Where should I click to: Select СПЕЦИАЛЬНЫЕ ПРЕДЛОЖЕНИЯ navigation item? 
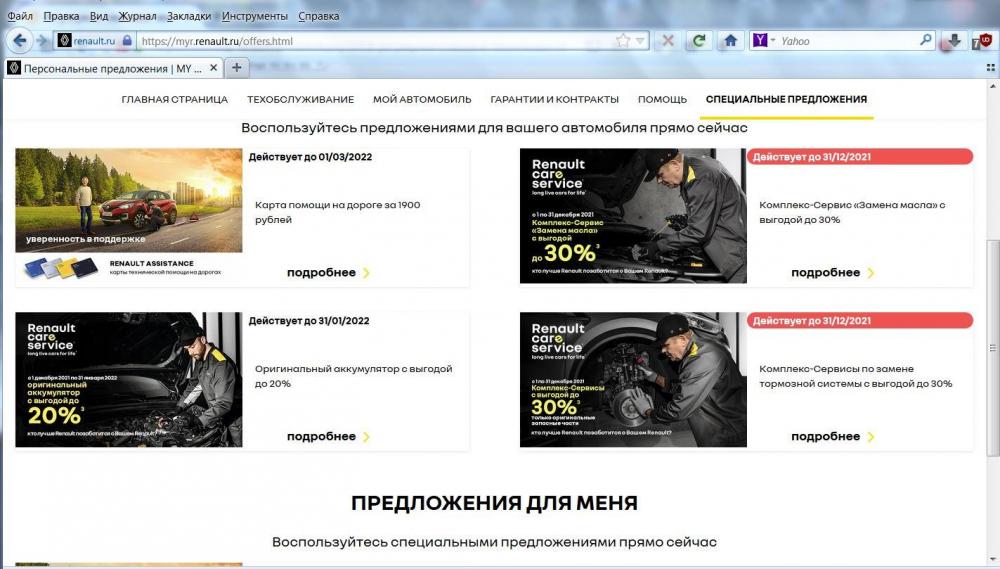[x=786, y=100]
